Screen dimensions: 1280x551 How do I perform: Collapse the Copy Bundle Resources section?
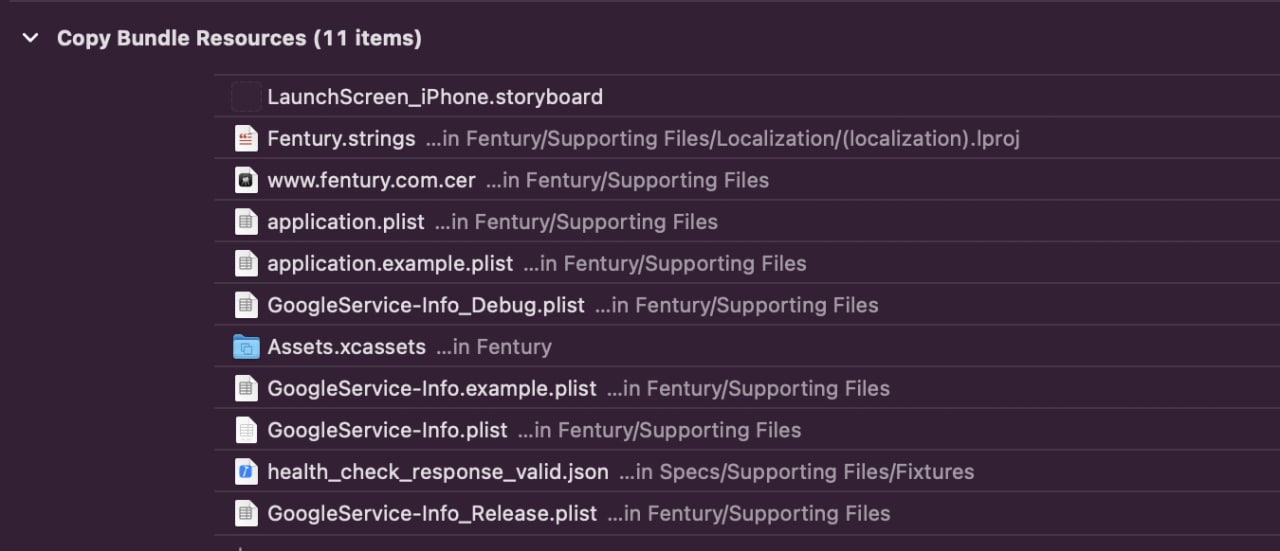click(31, 39)
